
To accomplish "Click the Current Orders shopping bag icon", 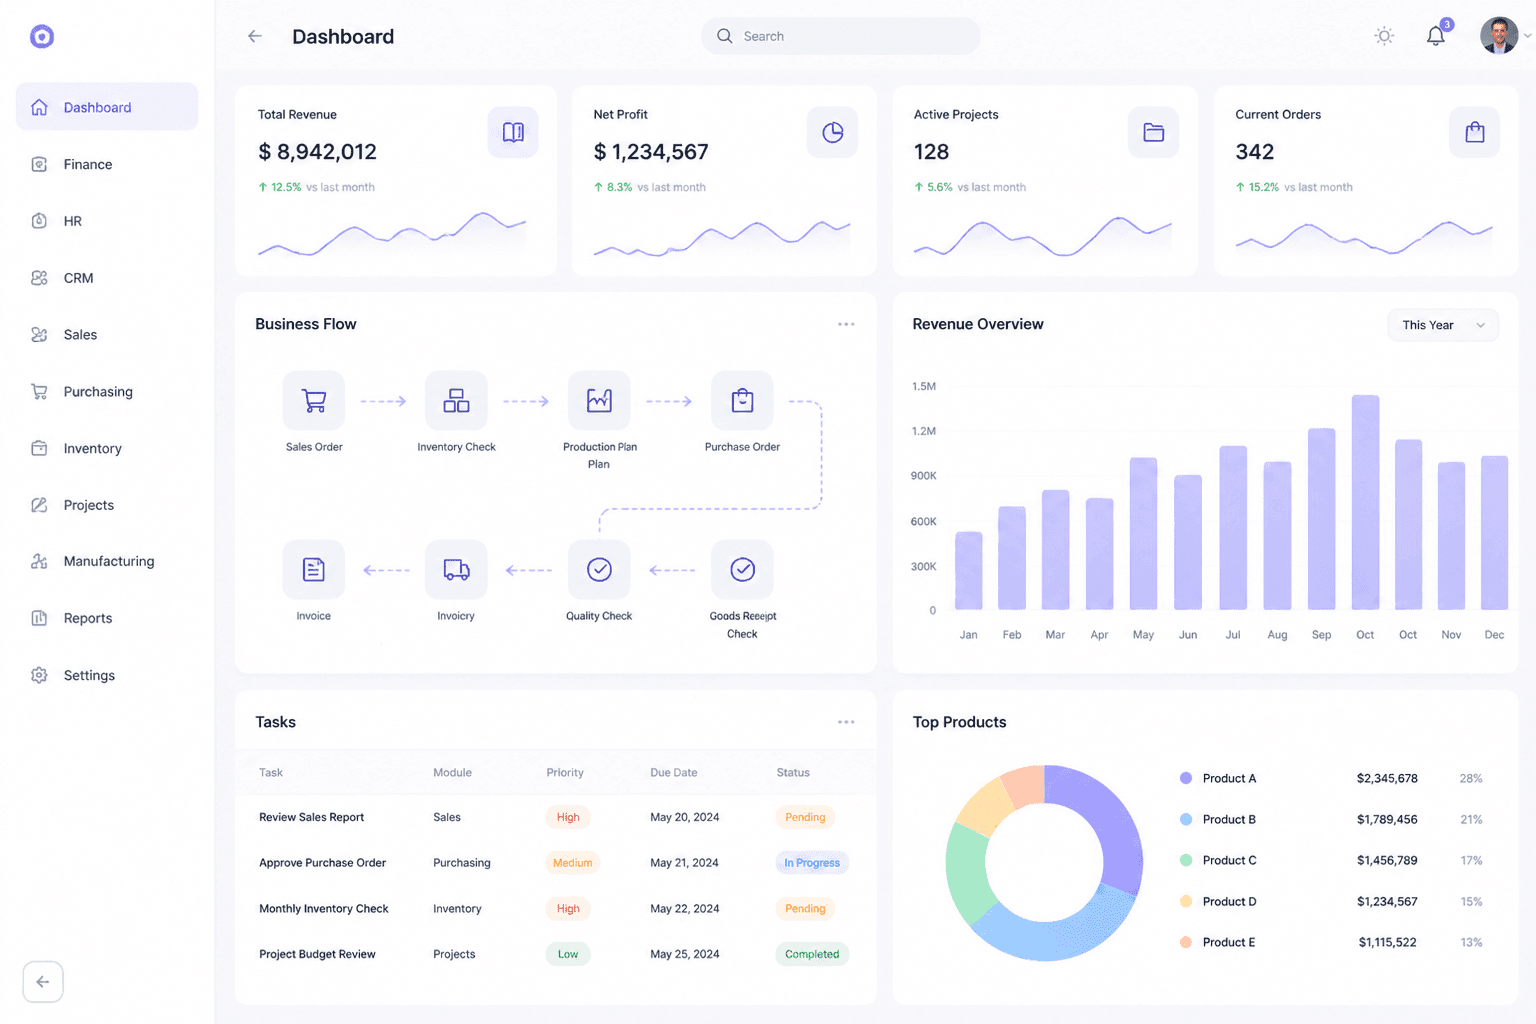I will [1474, 132].
